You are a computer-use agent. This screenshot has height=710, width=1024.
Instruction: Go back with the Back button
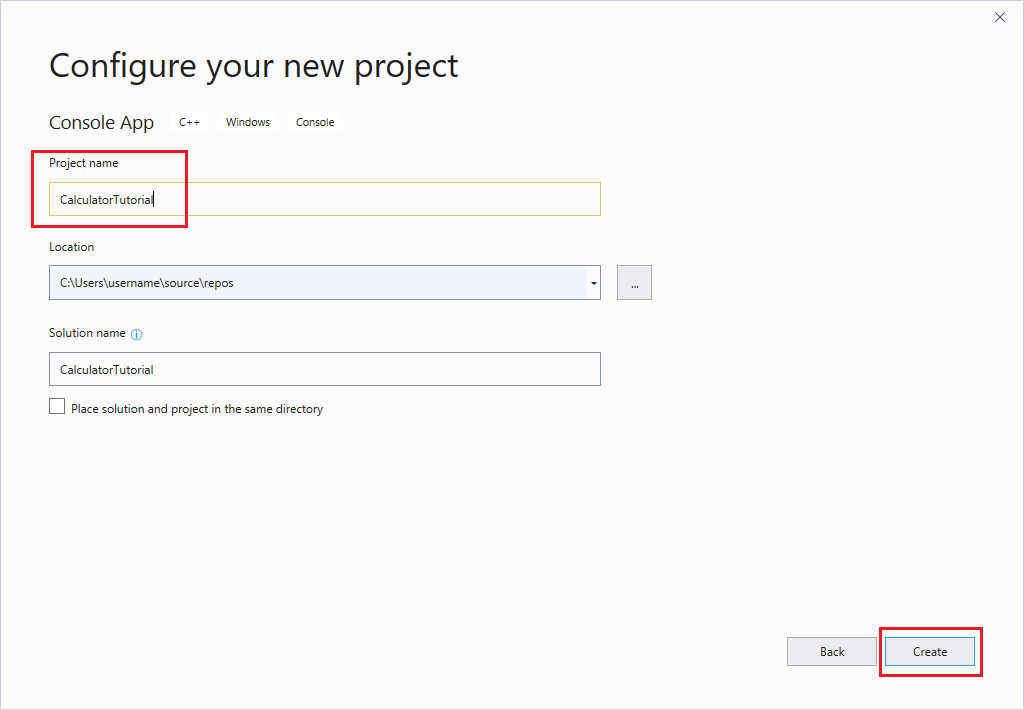click(831, 651)
